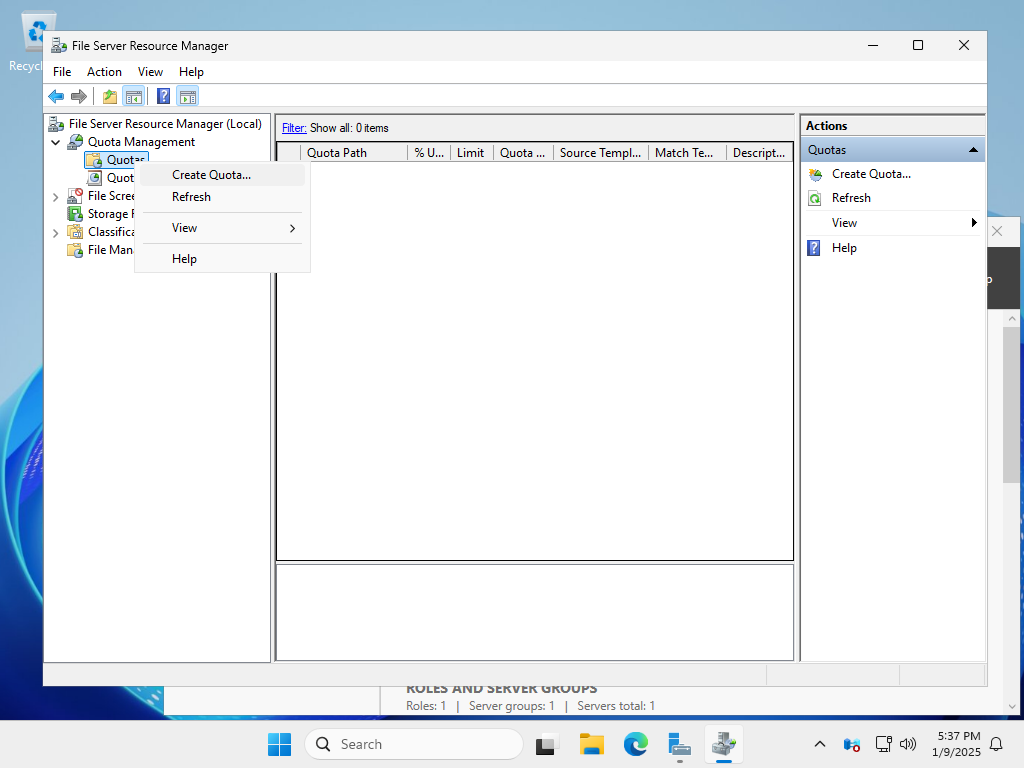Switch to Server Manager on the taskbar

[679, 744]
